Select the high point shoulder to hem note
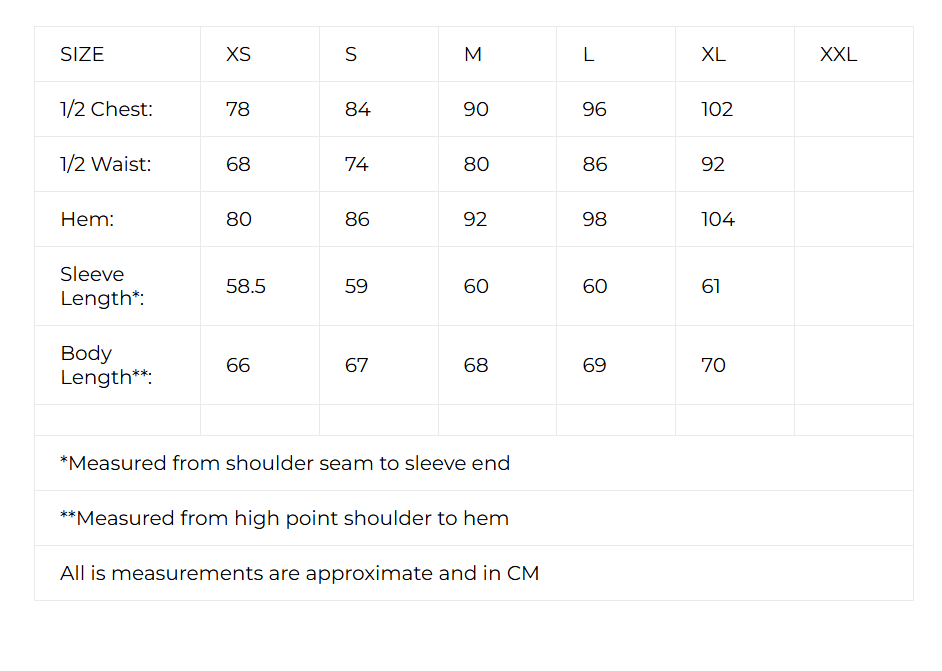This screenshot has width=942, height=671. 284,519
